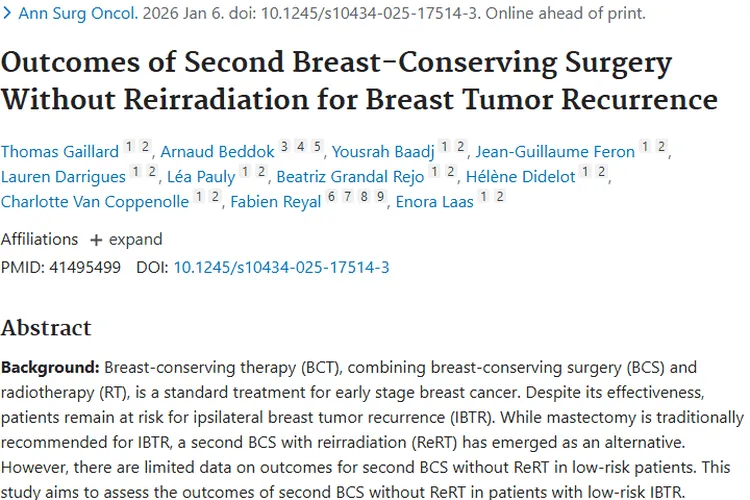The image size is (750, 500).
Task: Click affiliation superscript 9 after Fabien Reyal
Action: (380, 197)
